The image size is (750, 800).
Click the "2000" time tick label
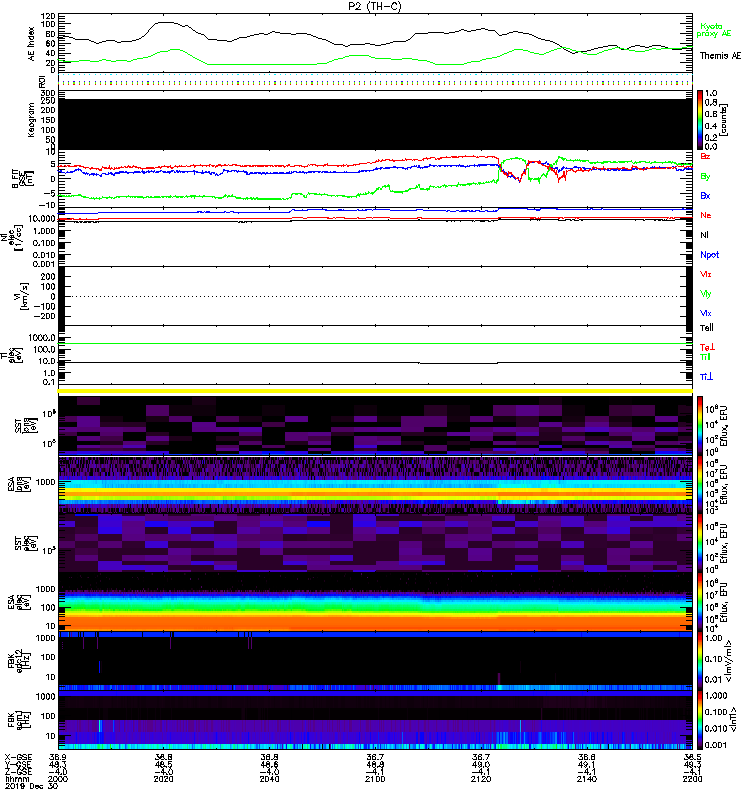[58, 779]
